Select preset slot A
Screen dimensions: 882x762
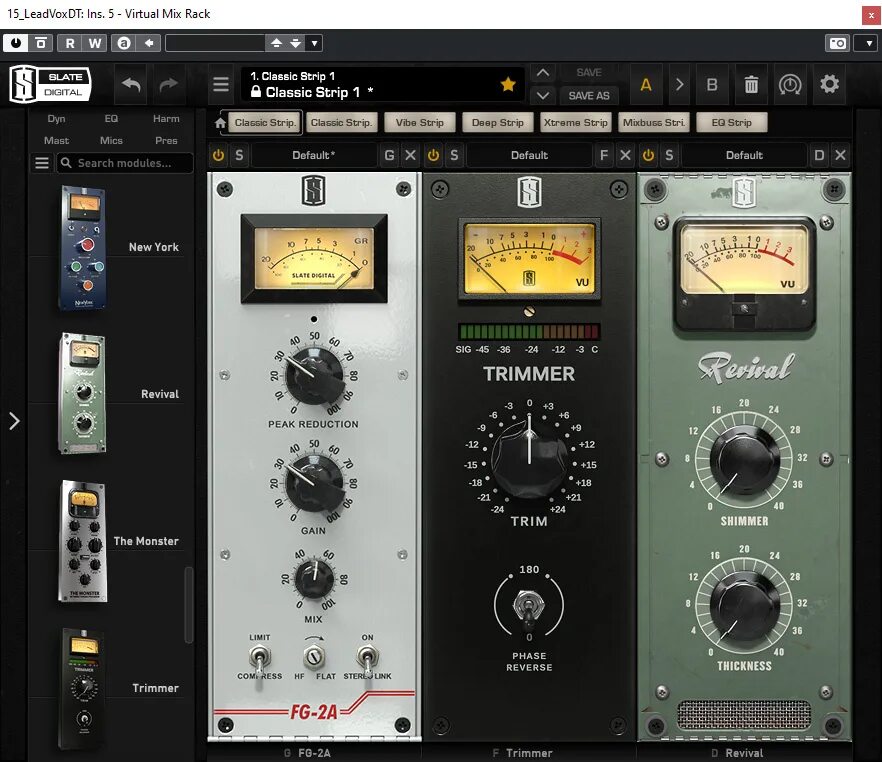point(646,85)
